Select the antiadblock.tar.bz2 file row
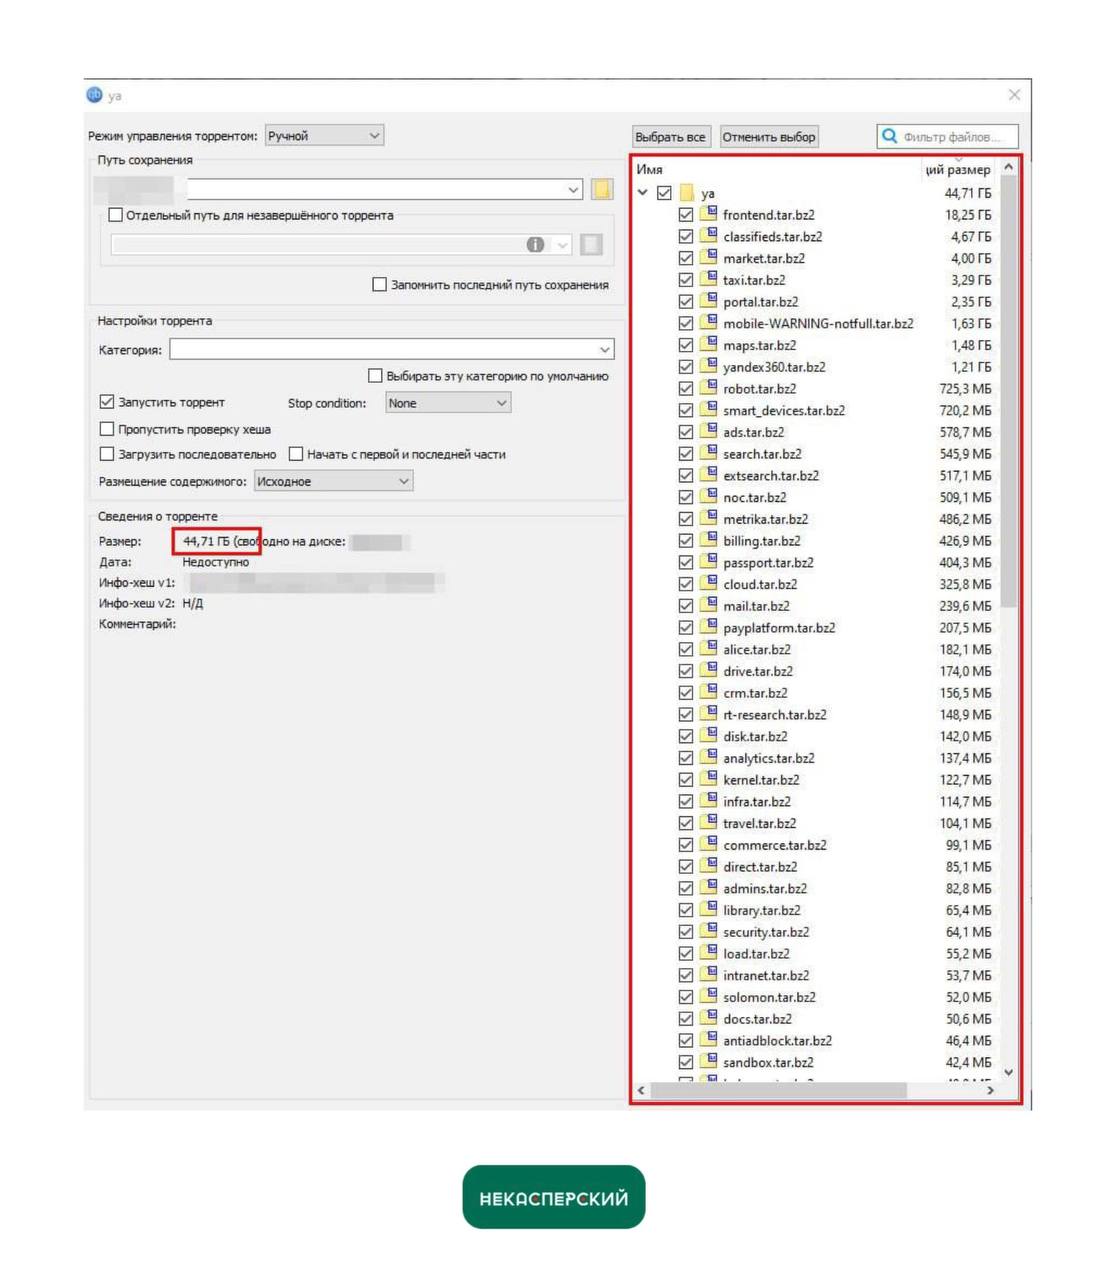Screen dimensions: 1115x1280 click(x=816, y=1040)
